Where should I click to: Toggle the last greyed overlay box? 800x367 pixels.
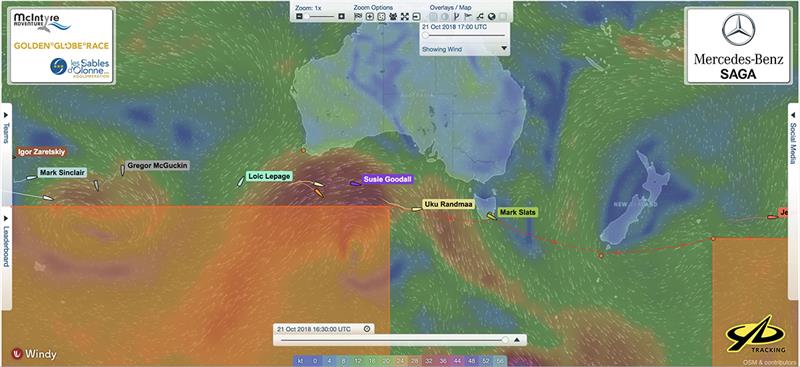coord(503,16)
